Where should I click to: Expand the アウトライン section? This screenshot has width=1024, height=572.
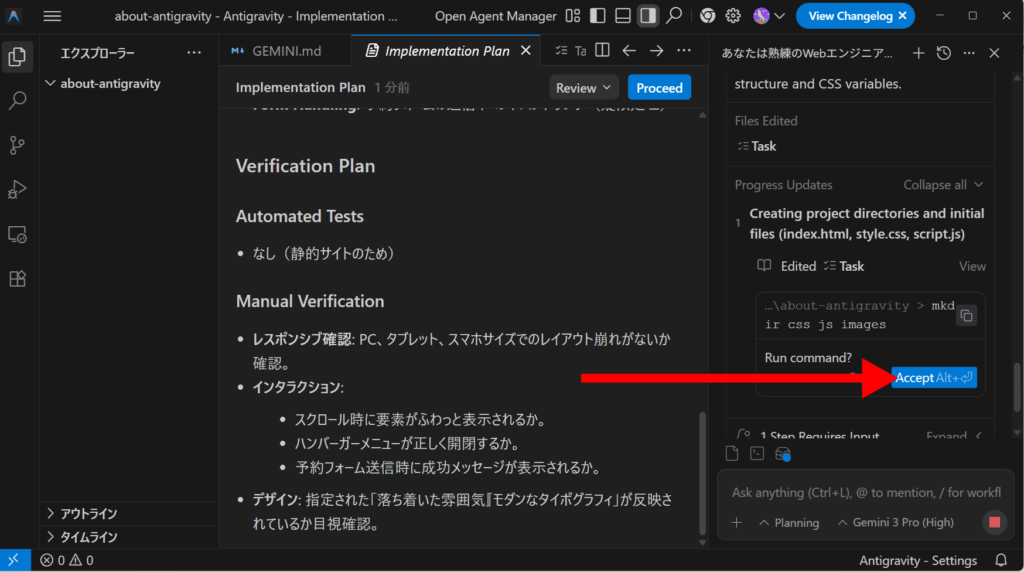(87, 513)
